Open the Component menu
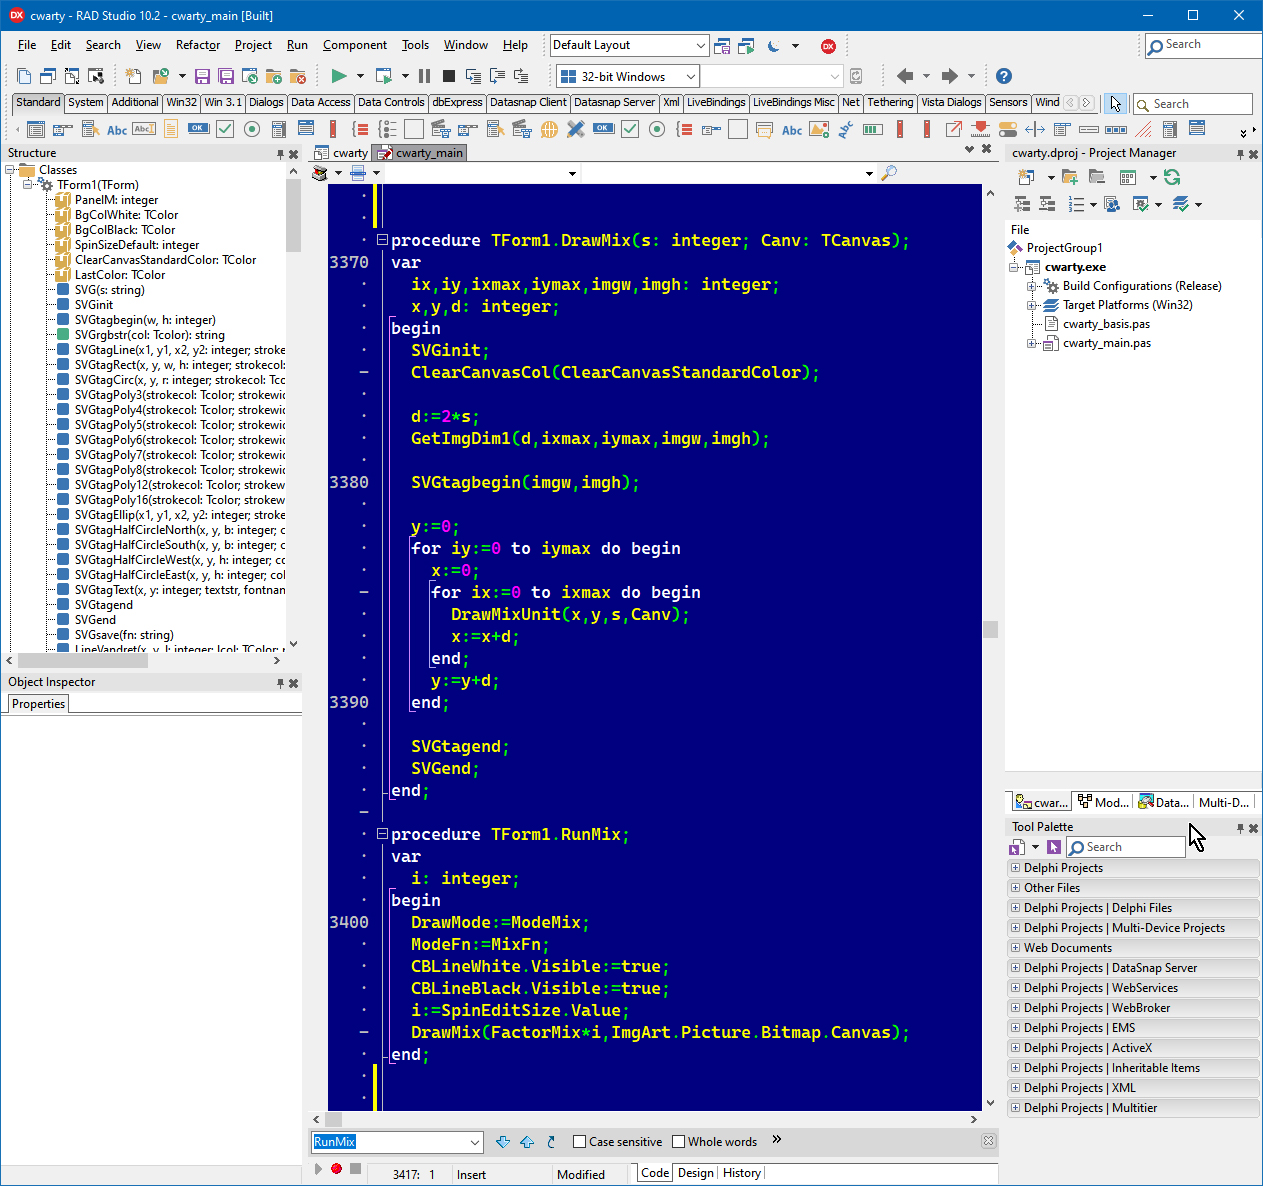 [x=355, y=45]
